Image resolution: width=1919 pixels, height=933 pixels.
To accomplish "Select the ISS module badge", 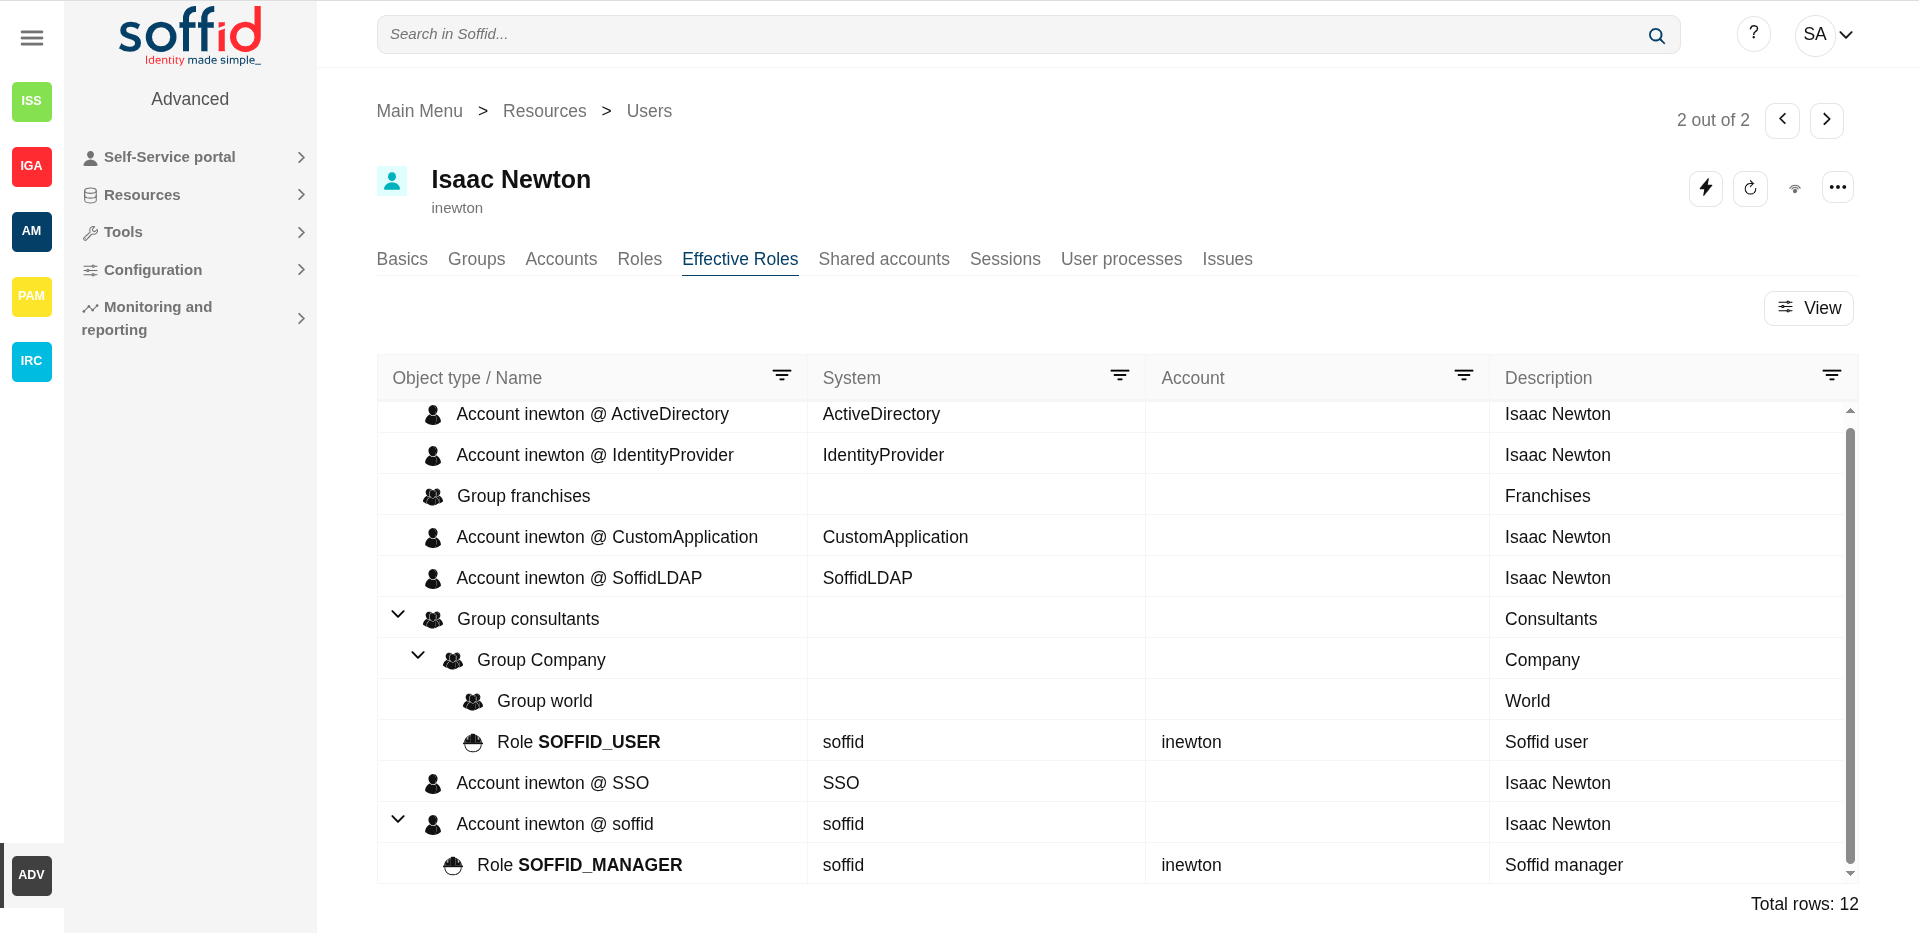I will (x=32, y=102).
